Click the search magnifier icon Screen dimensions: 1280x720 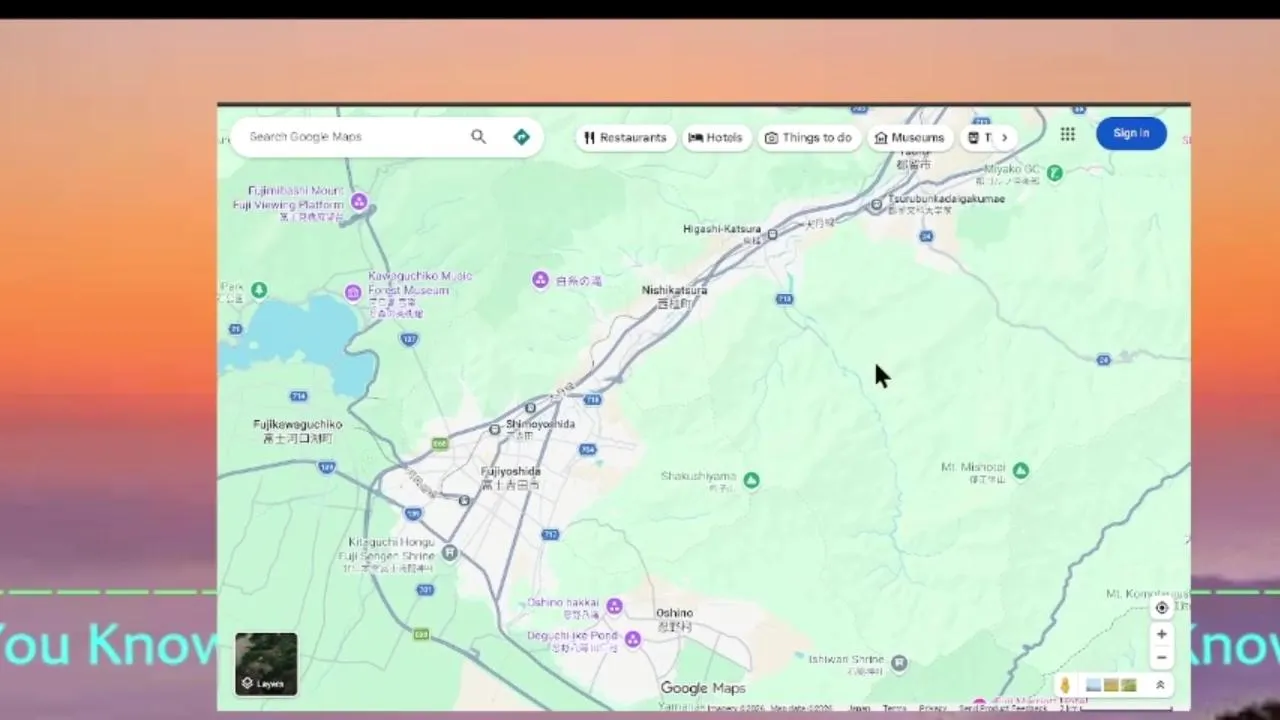tap(478, 137)
